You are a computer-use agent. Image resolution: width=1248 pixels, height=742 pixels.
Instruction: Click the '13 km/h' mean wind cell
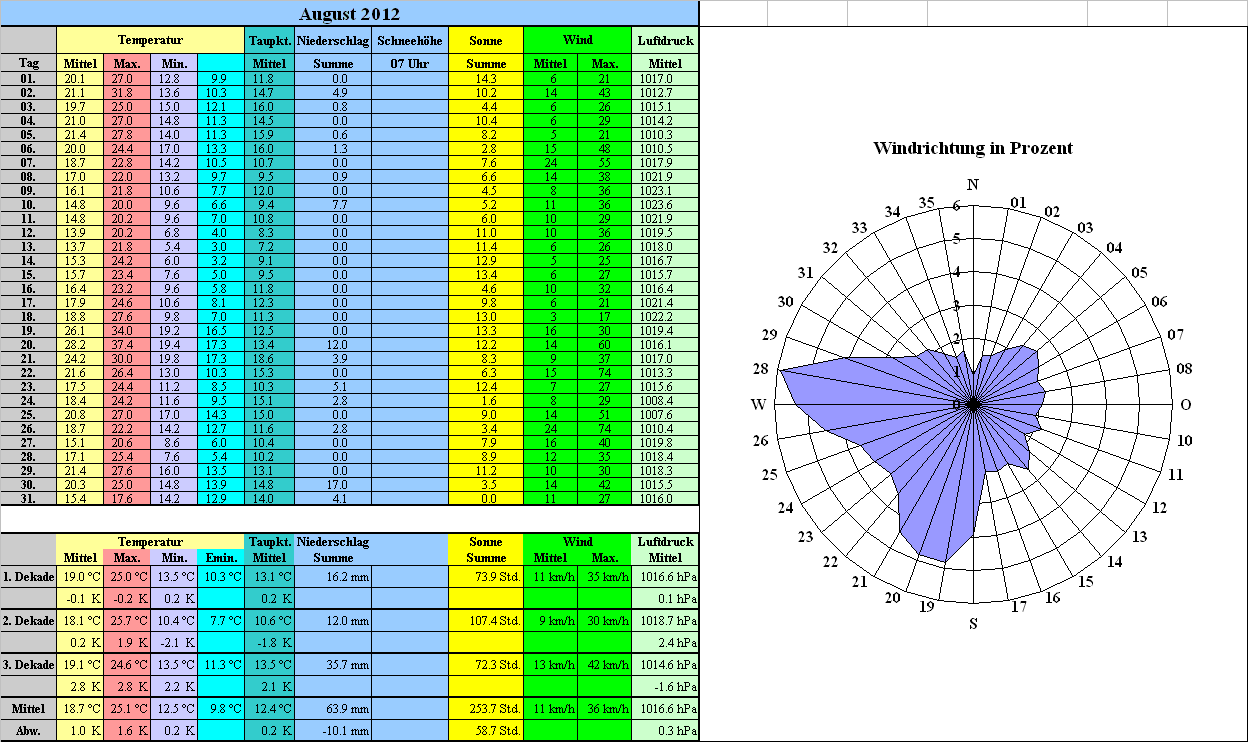click(551, 664)
